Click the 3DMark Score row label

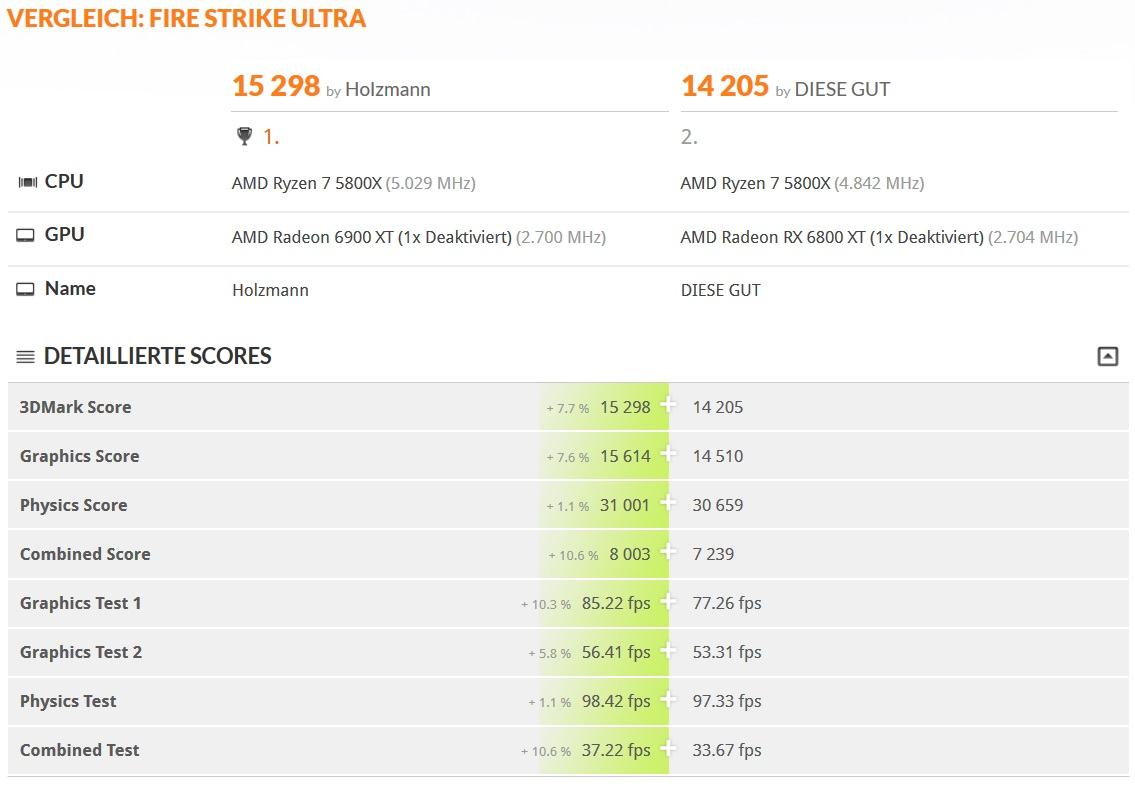point(76,407)
